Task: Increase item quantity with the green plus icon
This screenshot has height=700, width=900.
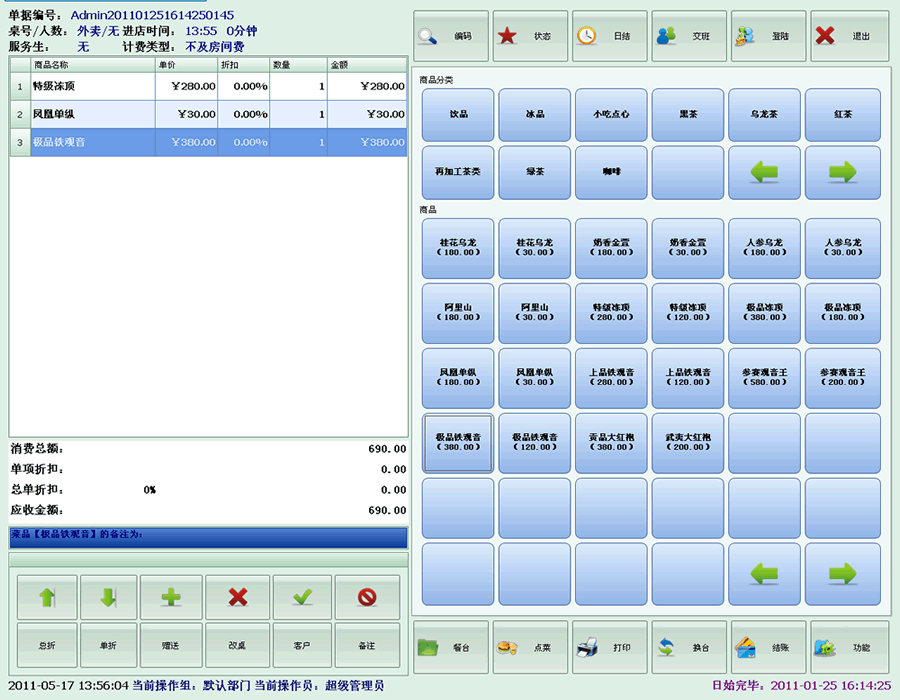Action: [171, 597]
